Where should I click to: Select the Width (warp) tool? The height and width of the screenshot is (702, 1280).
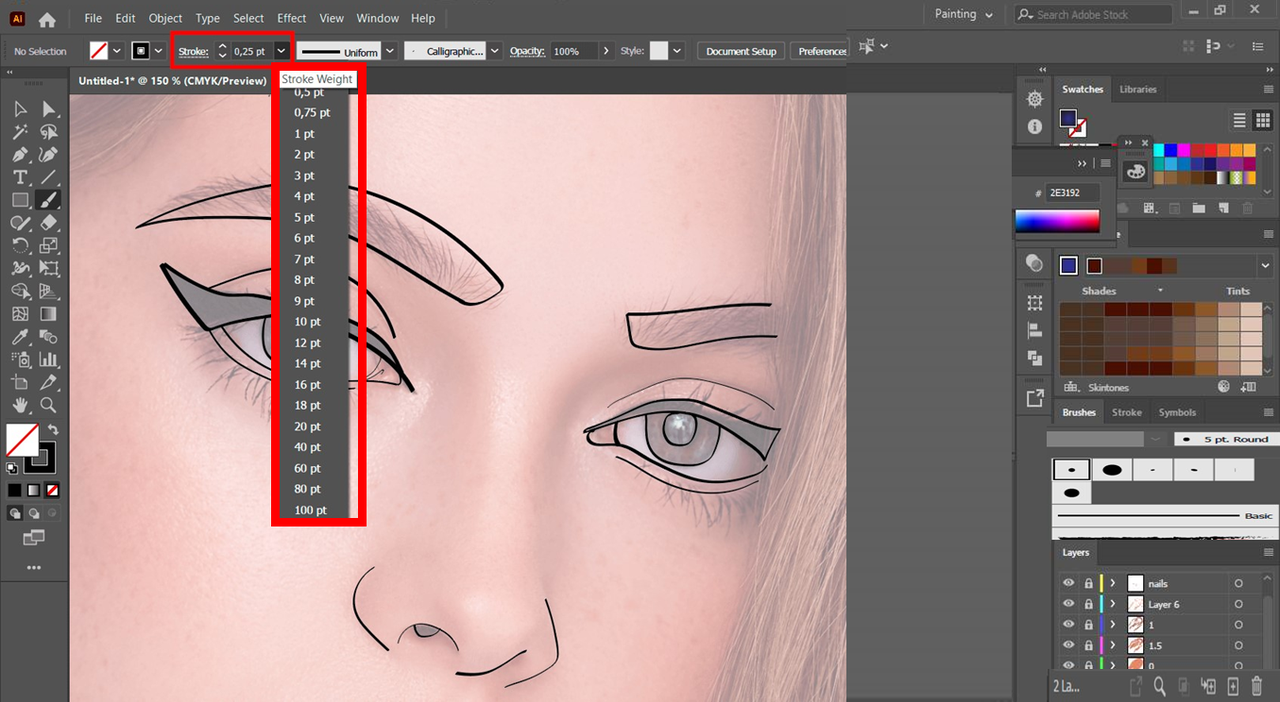click(20, 268)
